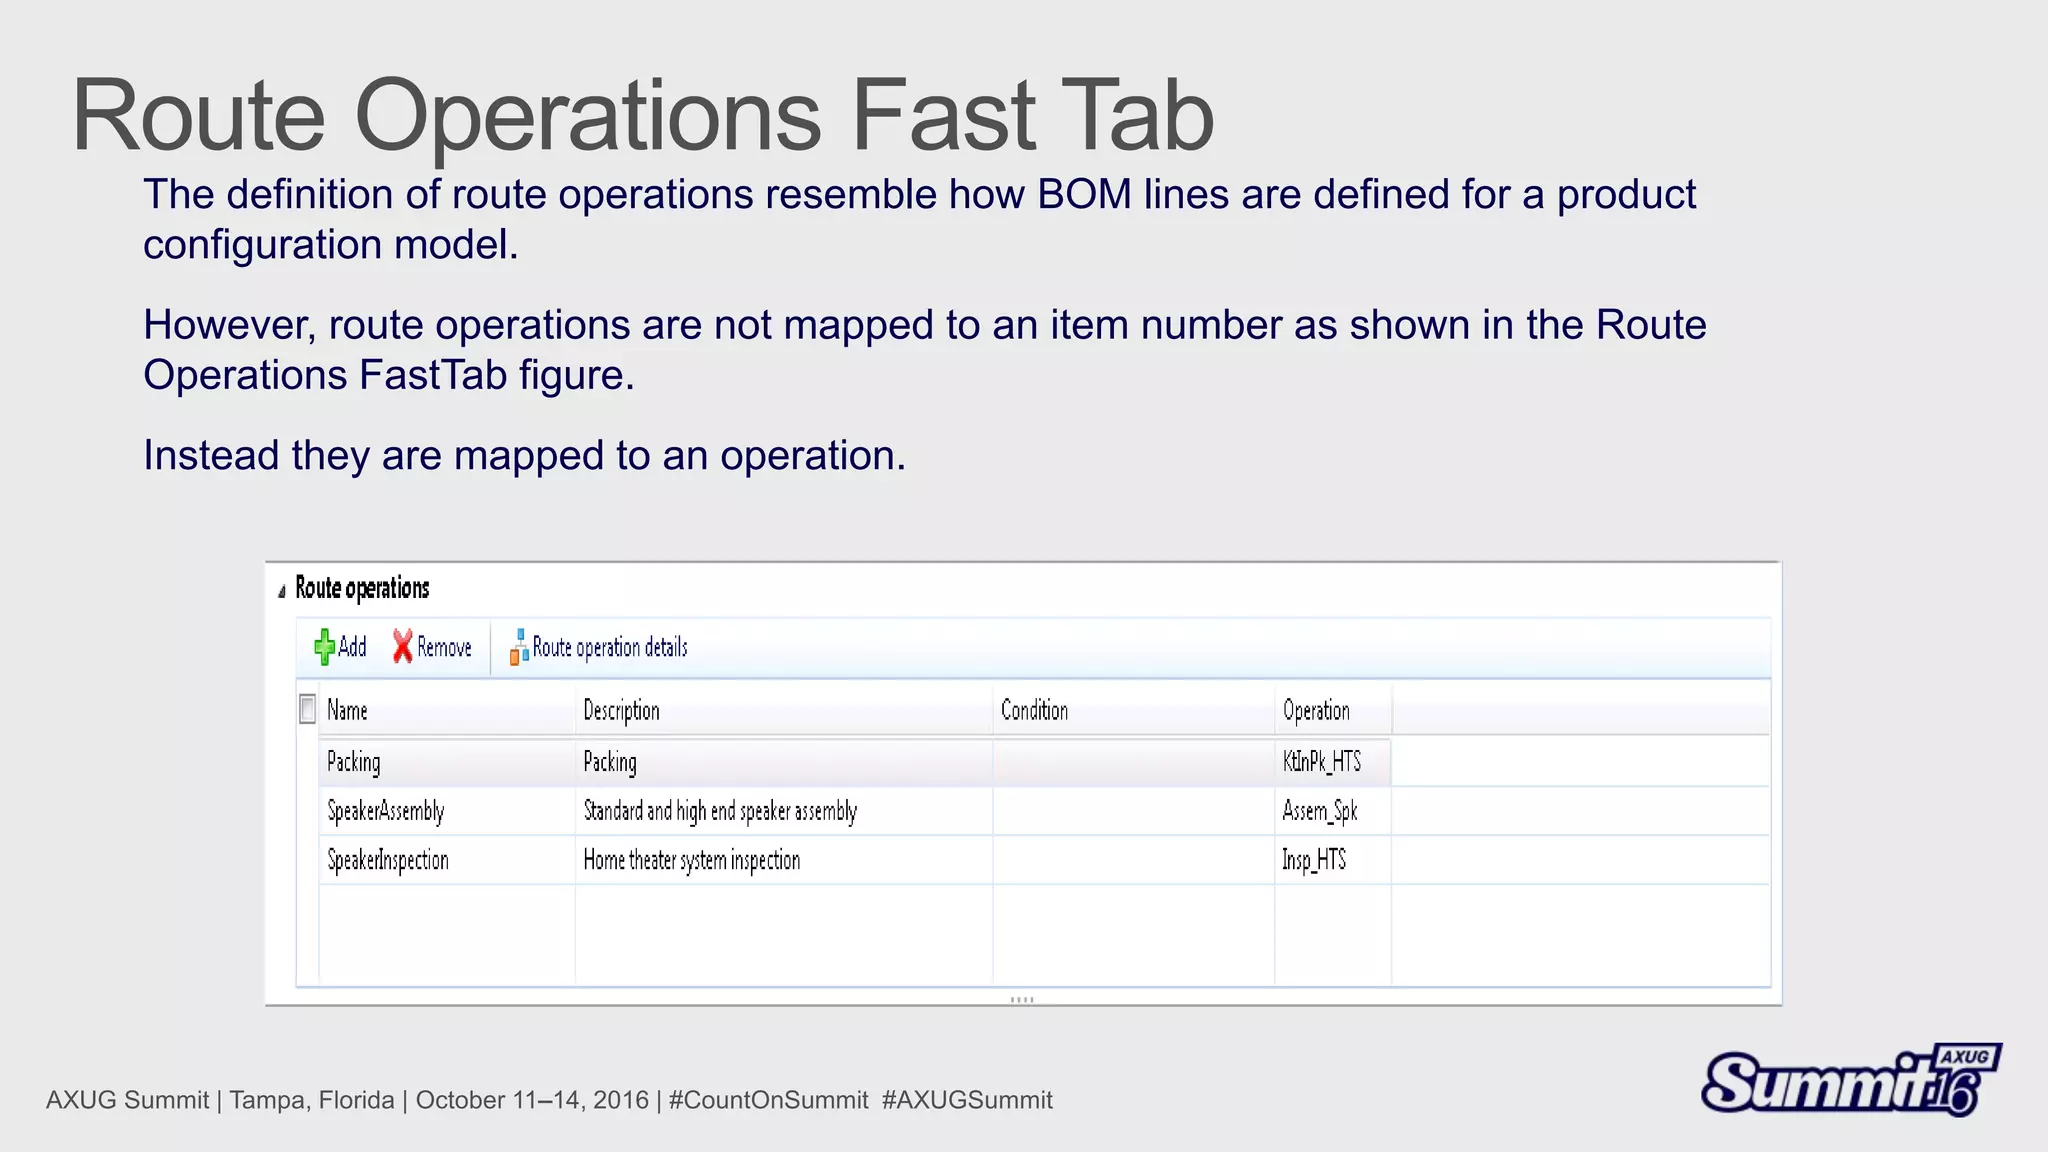The image size is (2048, 1152).
Task: Click the grid resize grip dots below the table
Action: [x=1022, y=999]
